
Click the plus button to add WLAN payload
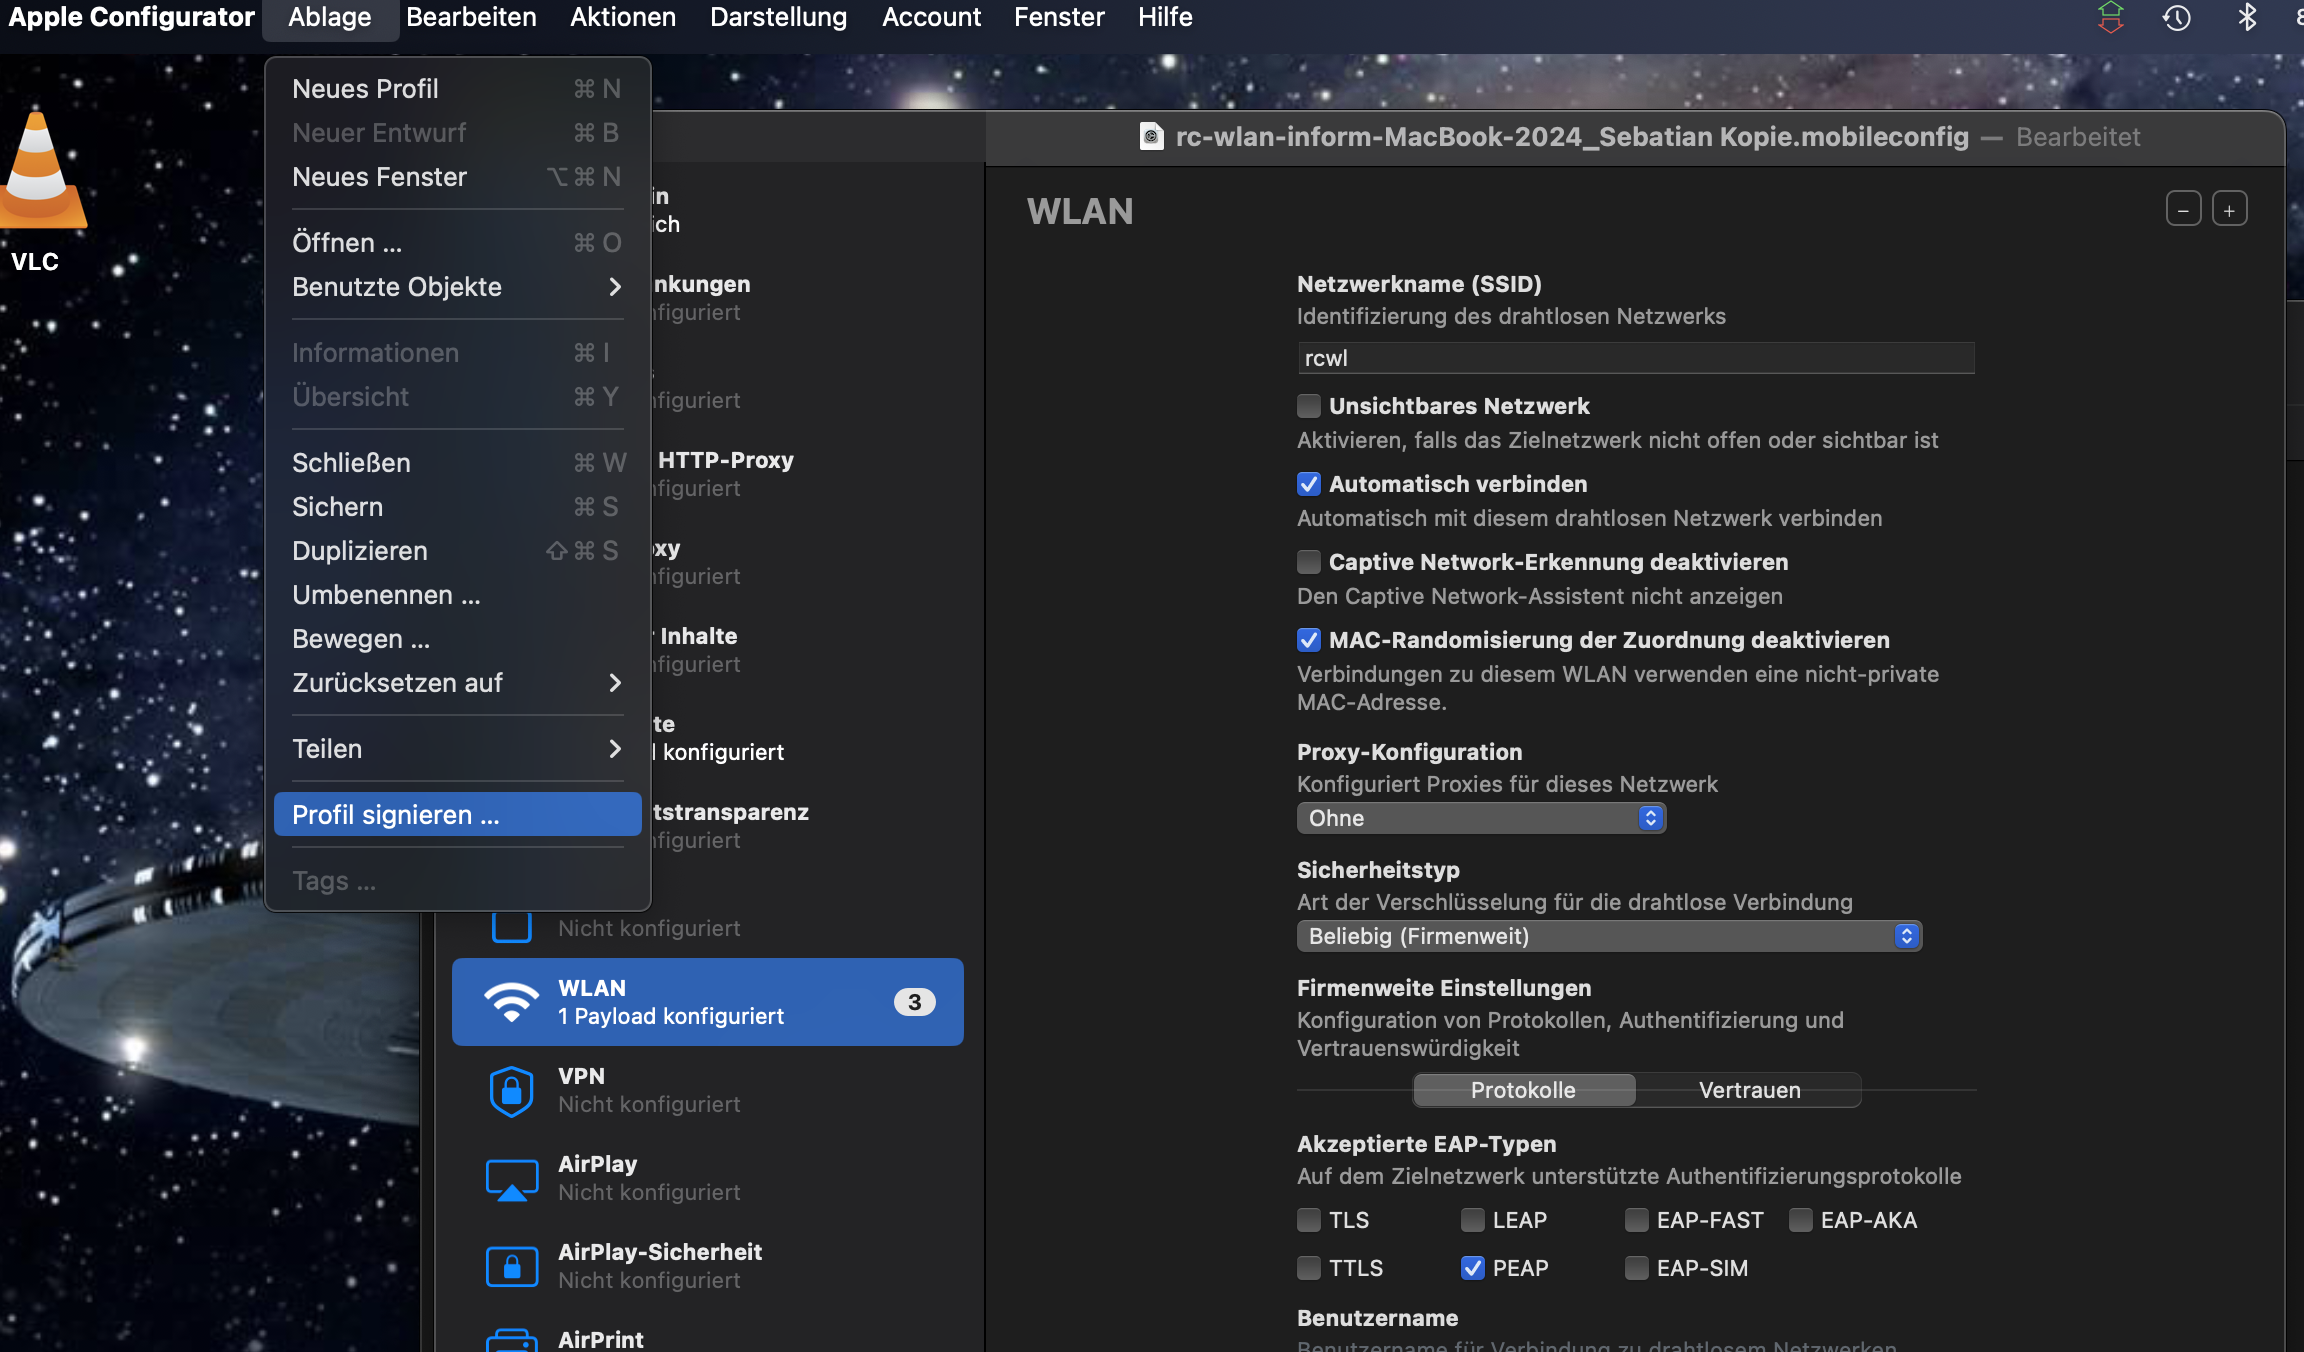point(2229,210)
